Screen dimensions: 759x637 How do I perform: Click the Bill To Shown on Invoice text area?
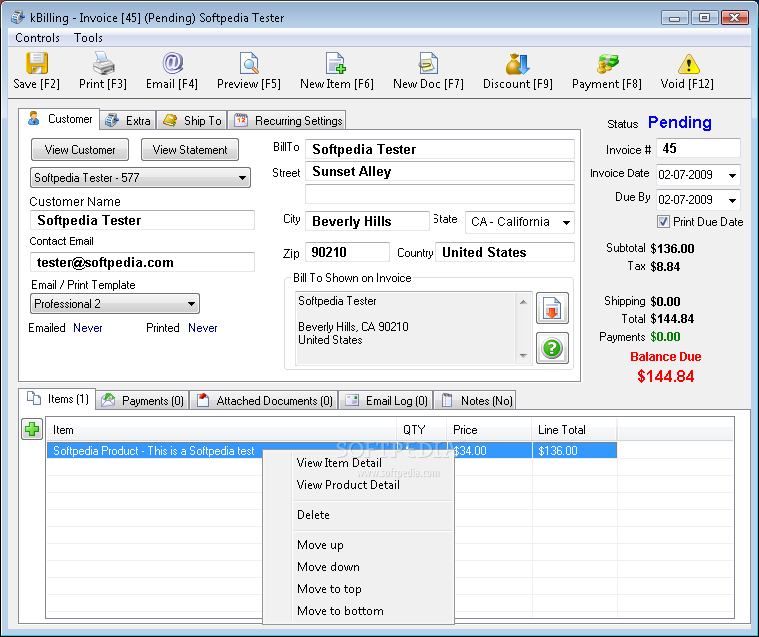(x=405, y=328)
